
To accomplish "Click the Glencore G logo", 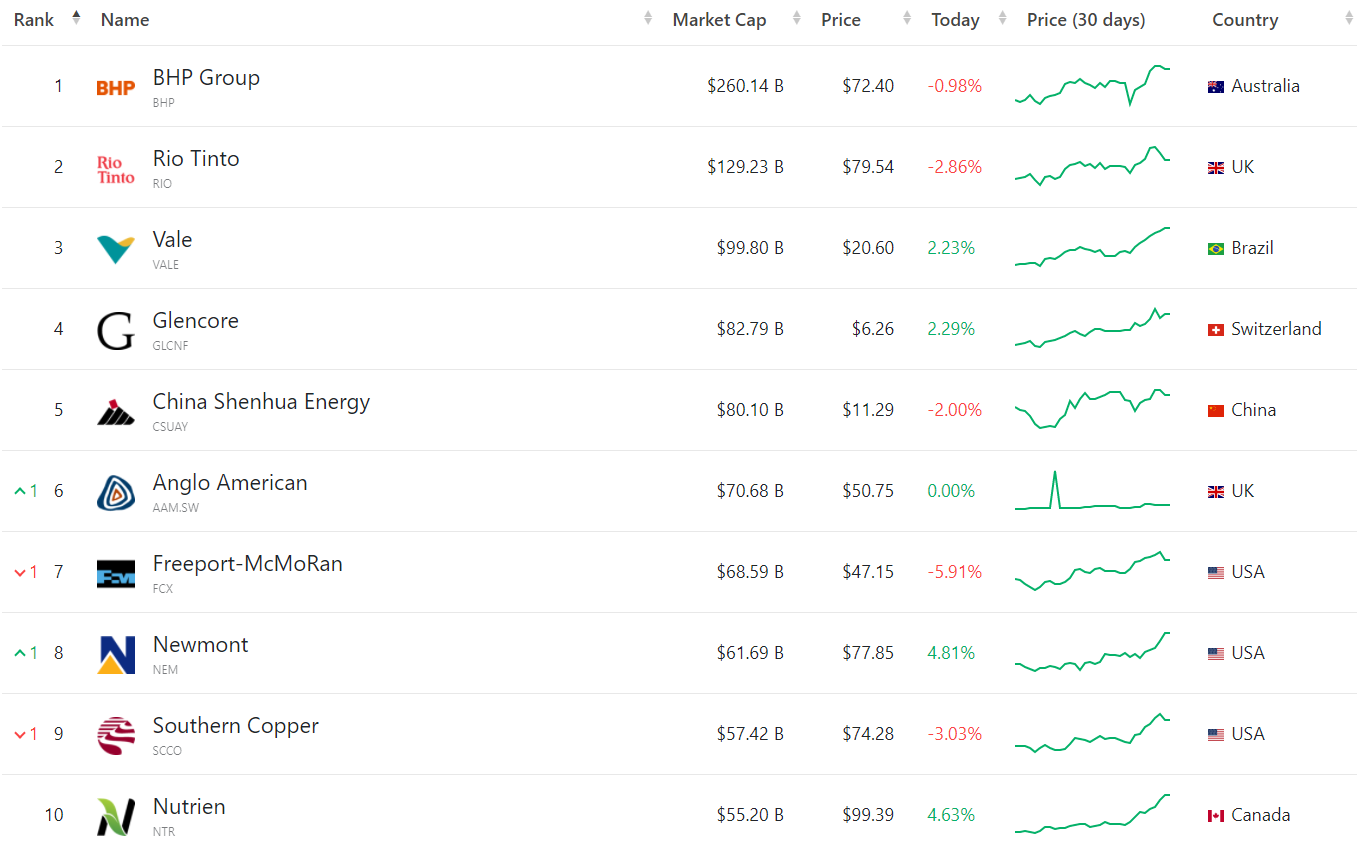I will [x=116, y=331].
